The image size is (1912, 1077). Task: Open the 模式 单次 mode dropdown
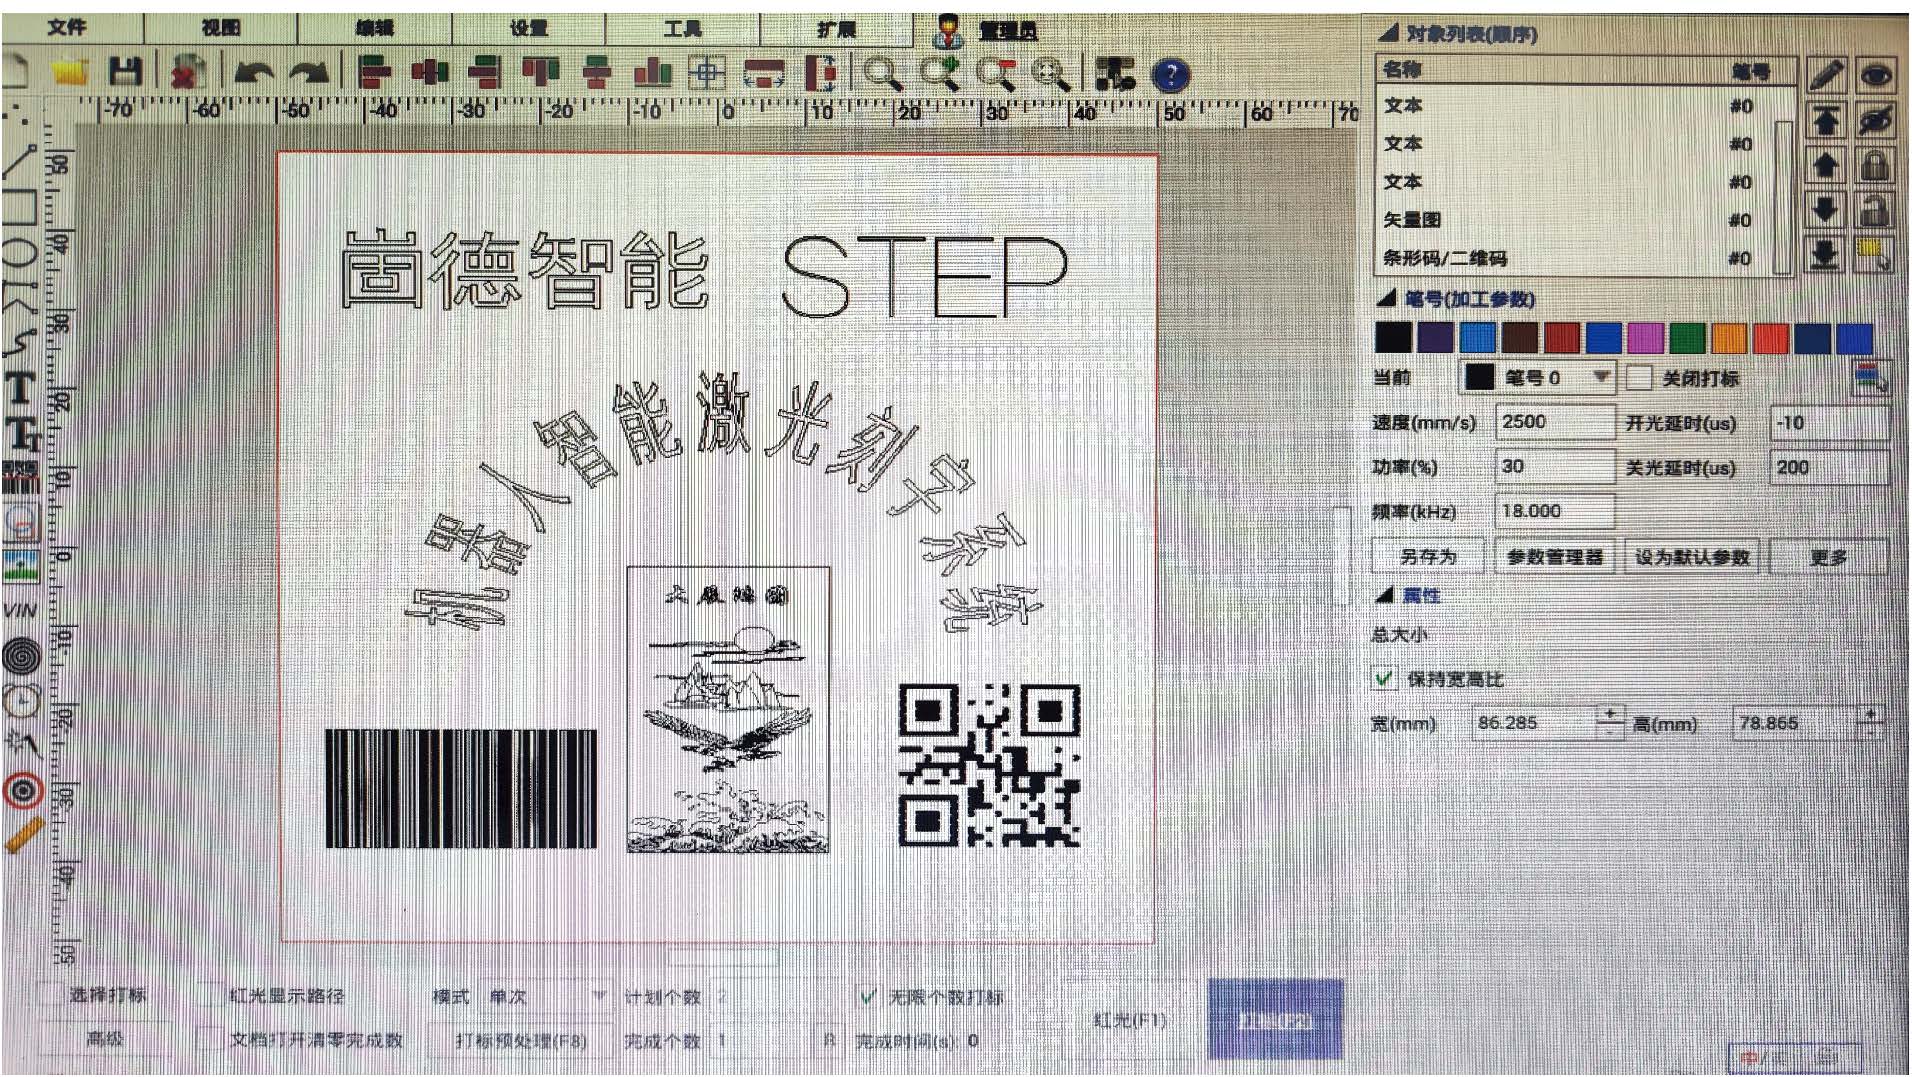(598, 996)
